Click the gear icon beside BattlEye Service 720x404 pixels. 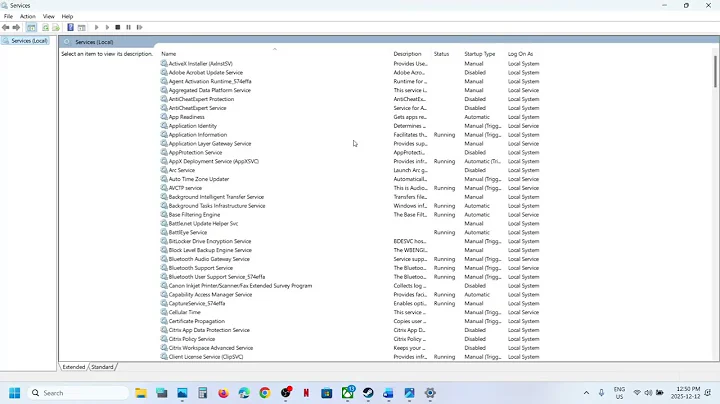[164, 232]
